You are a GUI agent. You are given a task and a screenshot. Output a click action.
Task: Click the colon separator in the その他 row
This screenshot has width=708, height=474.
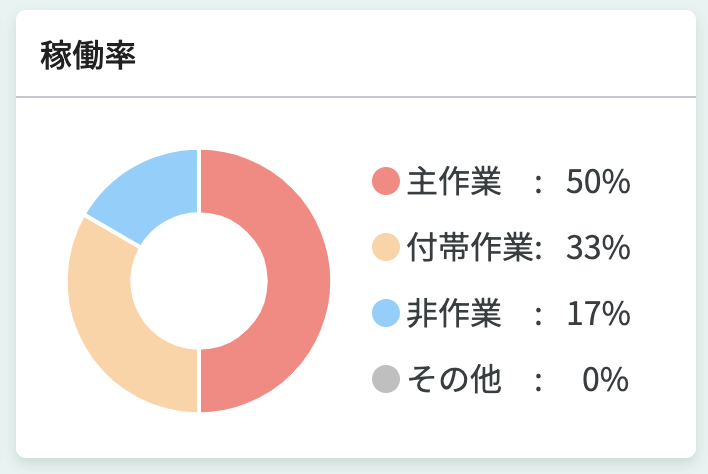point(540,380)
